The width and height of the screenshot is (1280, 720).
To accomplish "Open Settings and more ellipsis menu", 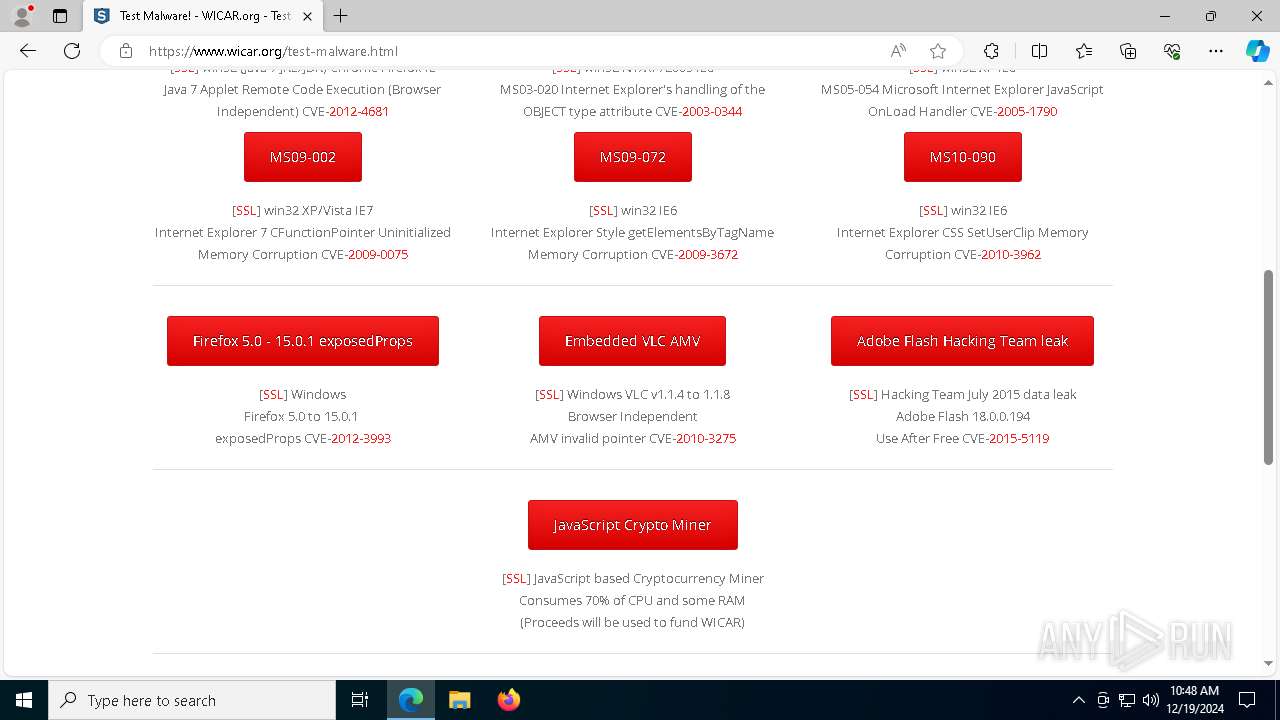I will click(1216, 51).
